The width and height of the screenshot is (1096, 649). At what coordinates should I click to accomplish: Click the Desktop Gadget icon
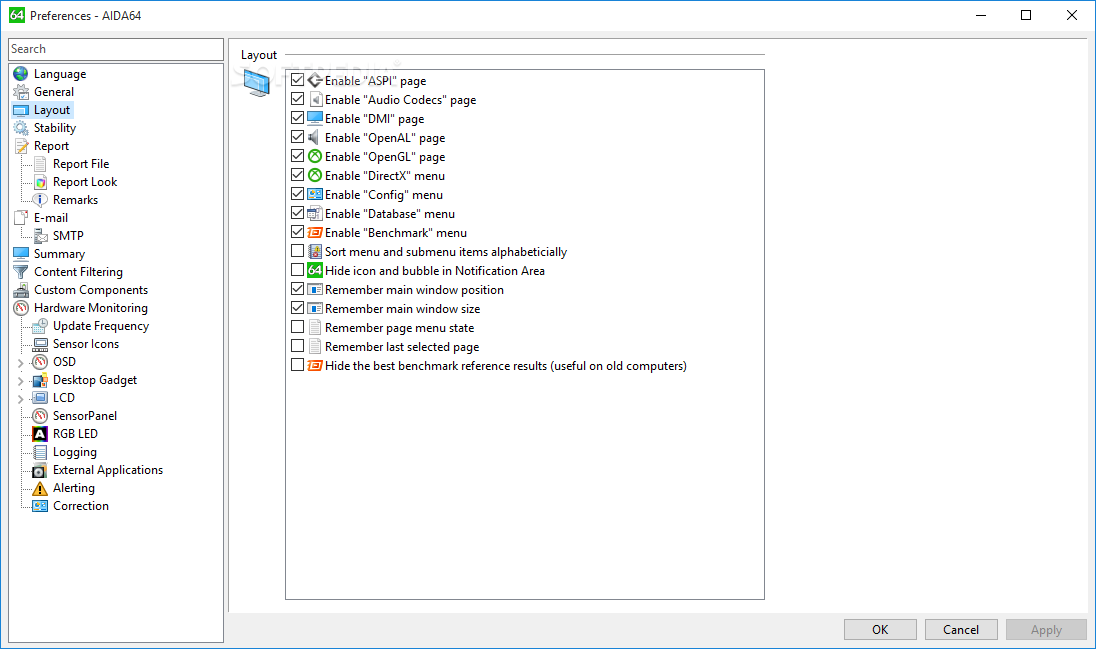click(x=41, y=380)
